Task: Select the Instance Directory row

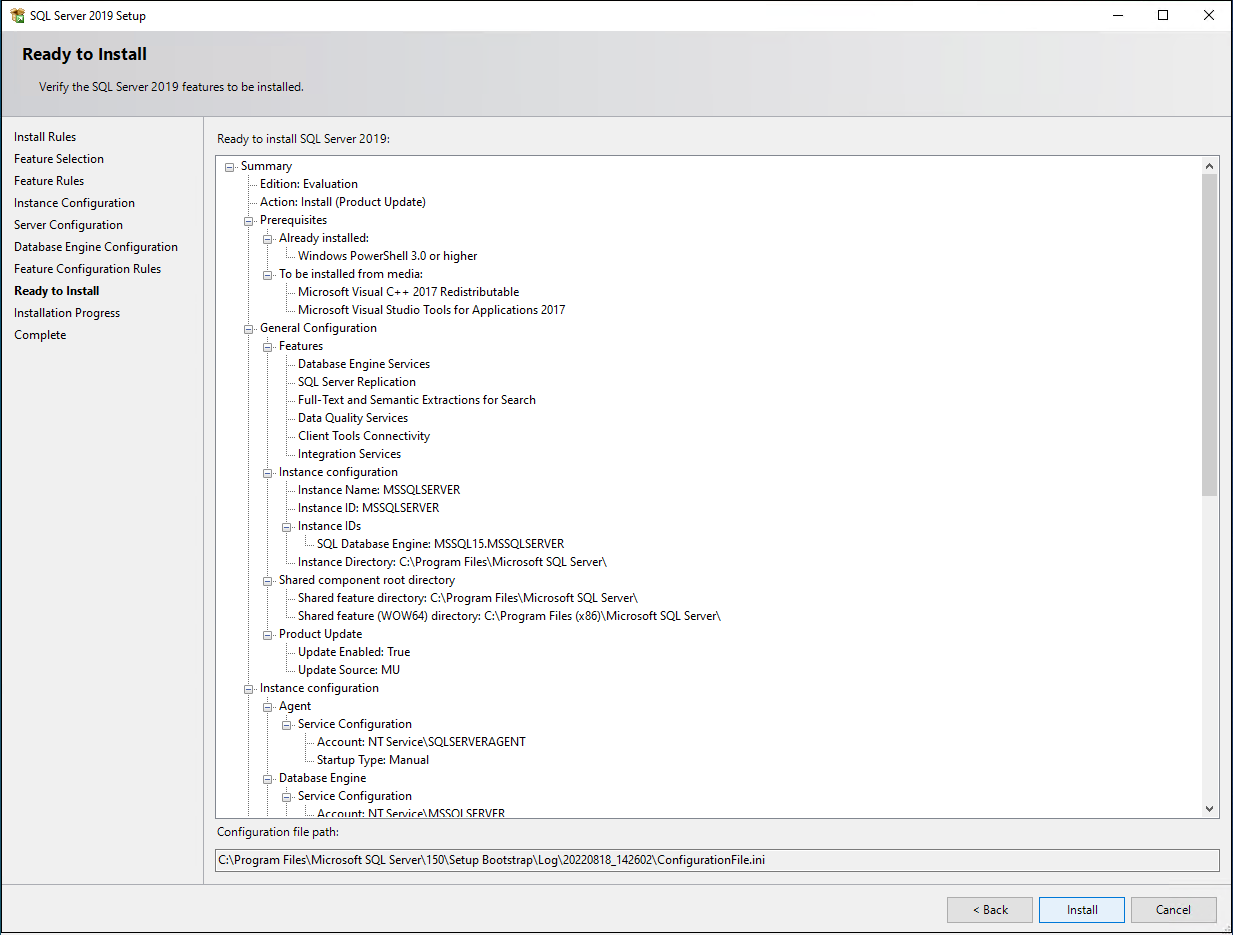Action: (452, 562)
